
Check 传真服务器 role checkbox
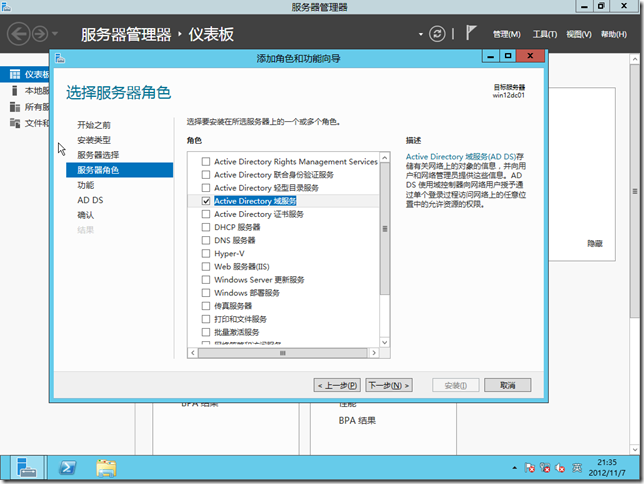(x=206, y=306)
